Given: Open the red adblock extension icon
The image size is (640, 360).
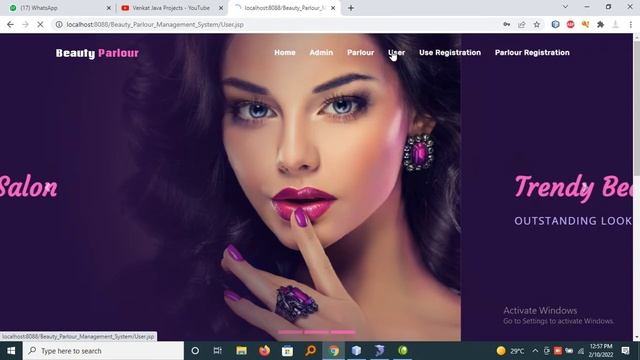Looking at the screenshot, I should (x=570, y=24).
